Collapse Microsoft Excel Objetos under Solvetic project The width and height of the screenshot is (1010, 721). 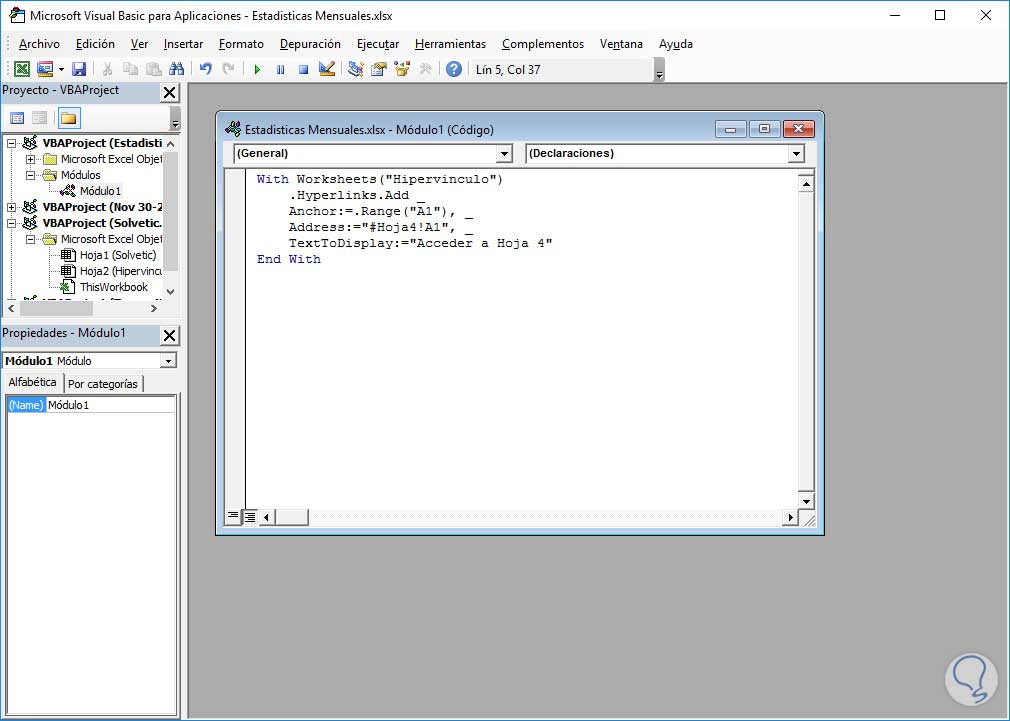click(x=30, y=240)
